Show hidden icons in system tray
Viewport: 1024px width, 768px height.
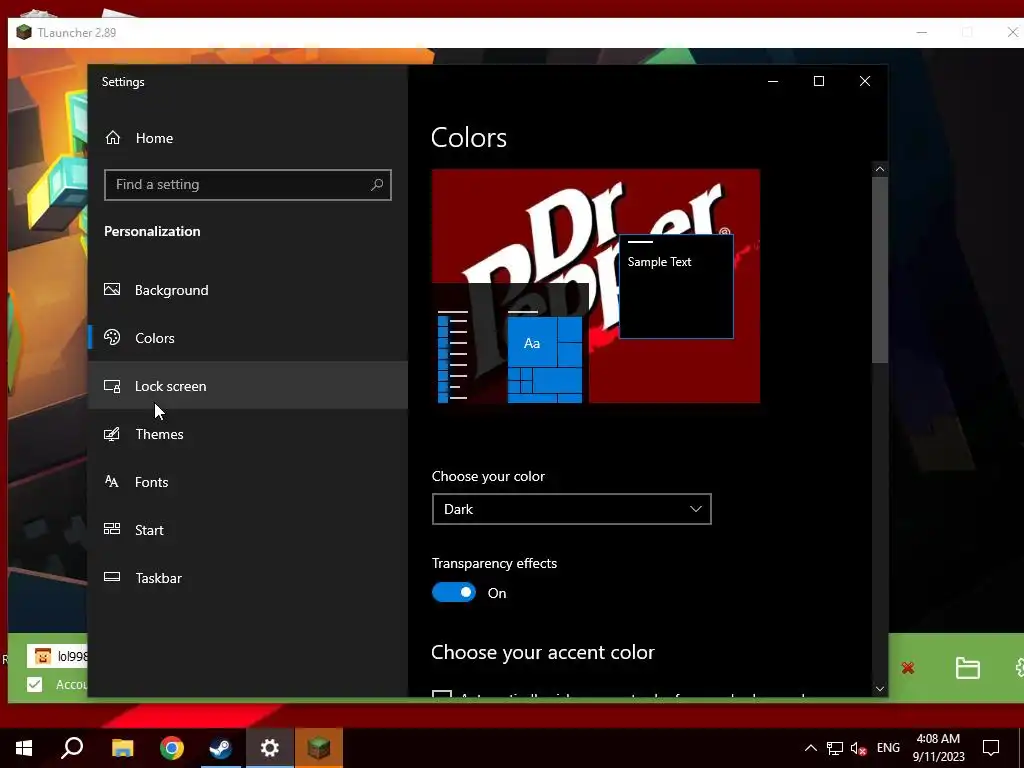click(810, 748)
